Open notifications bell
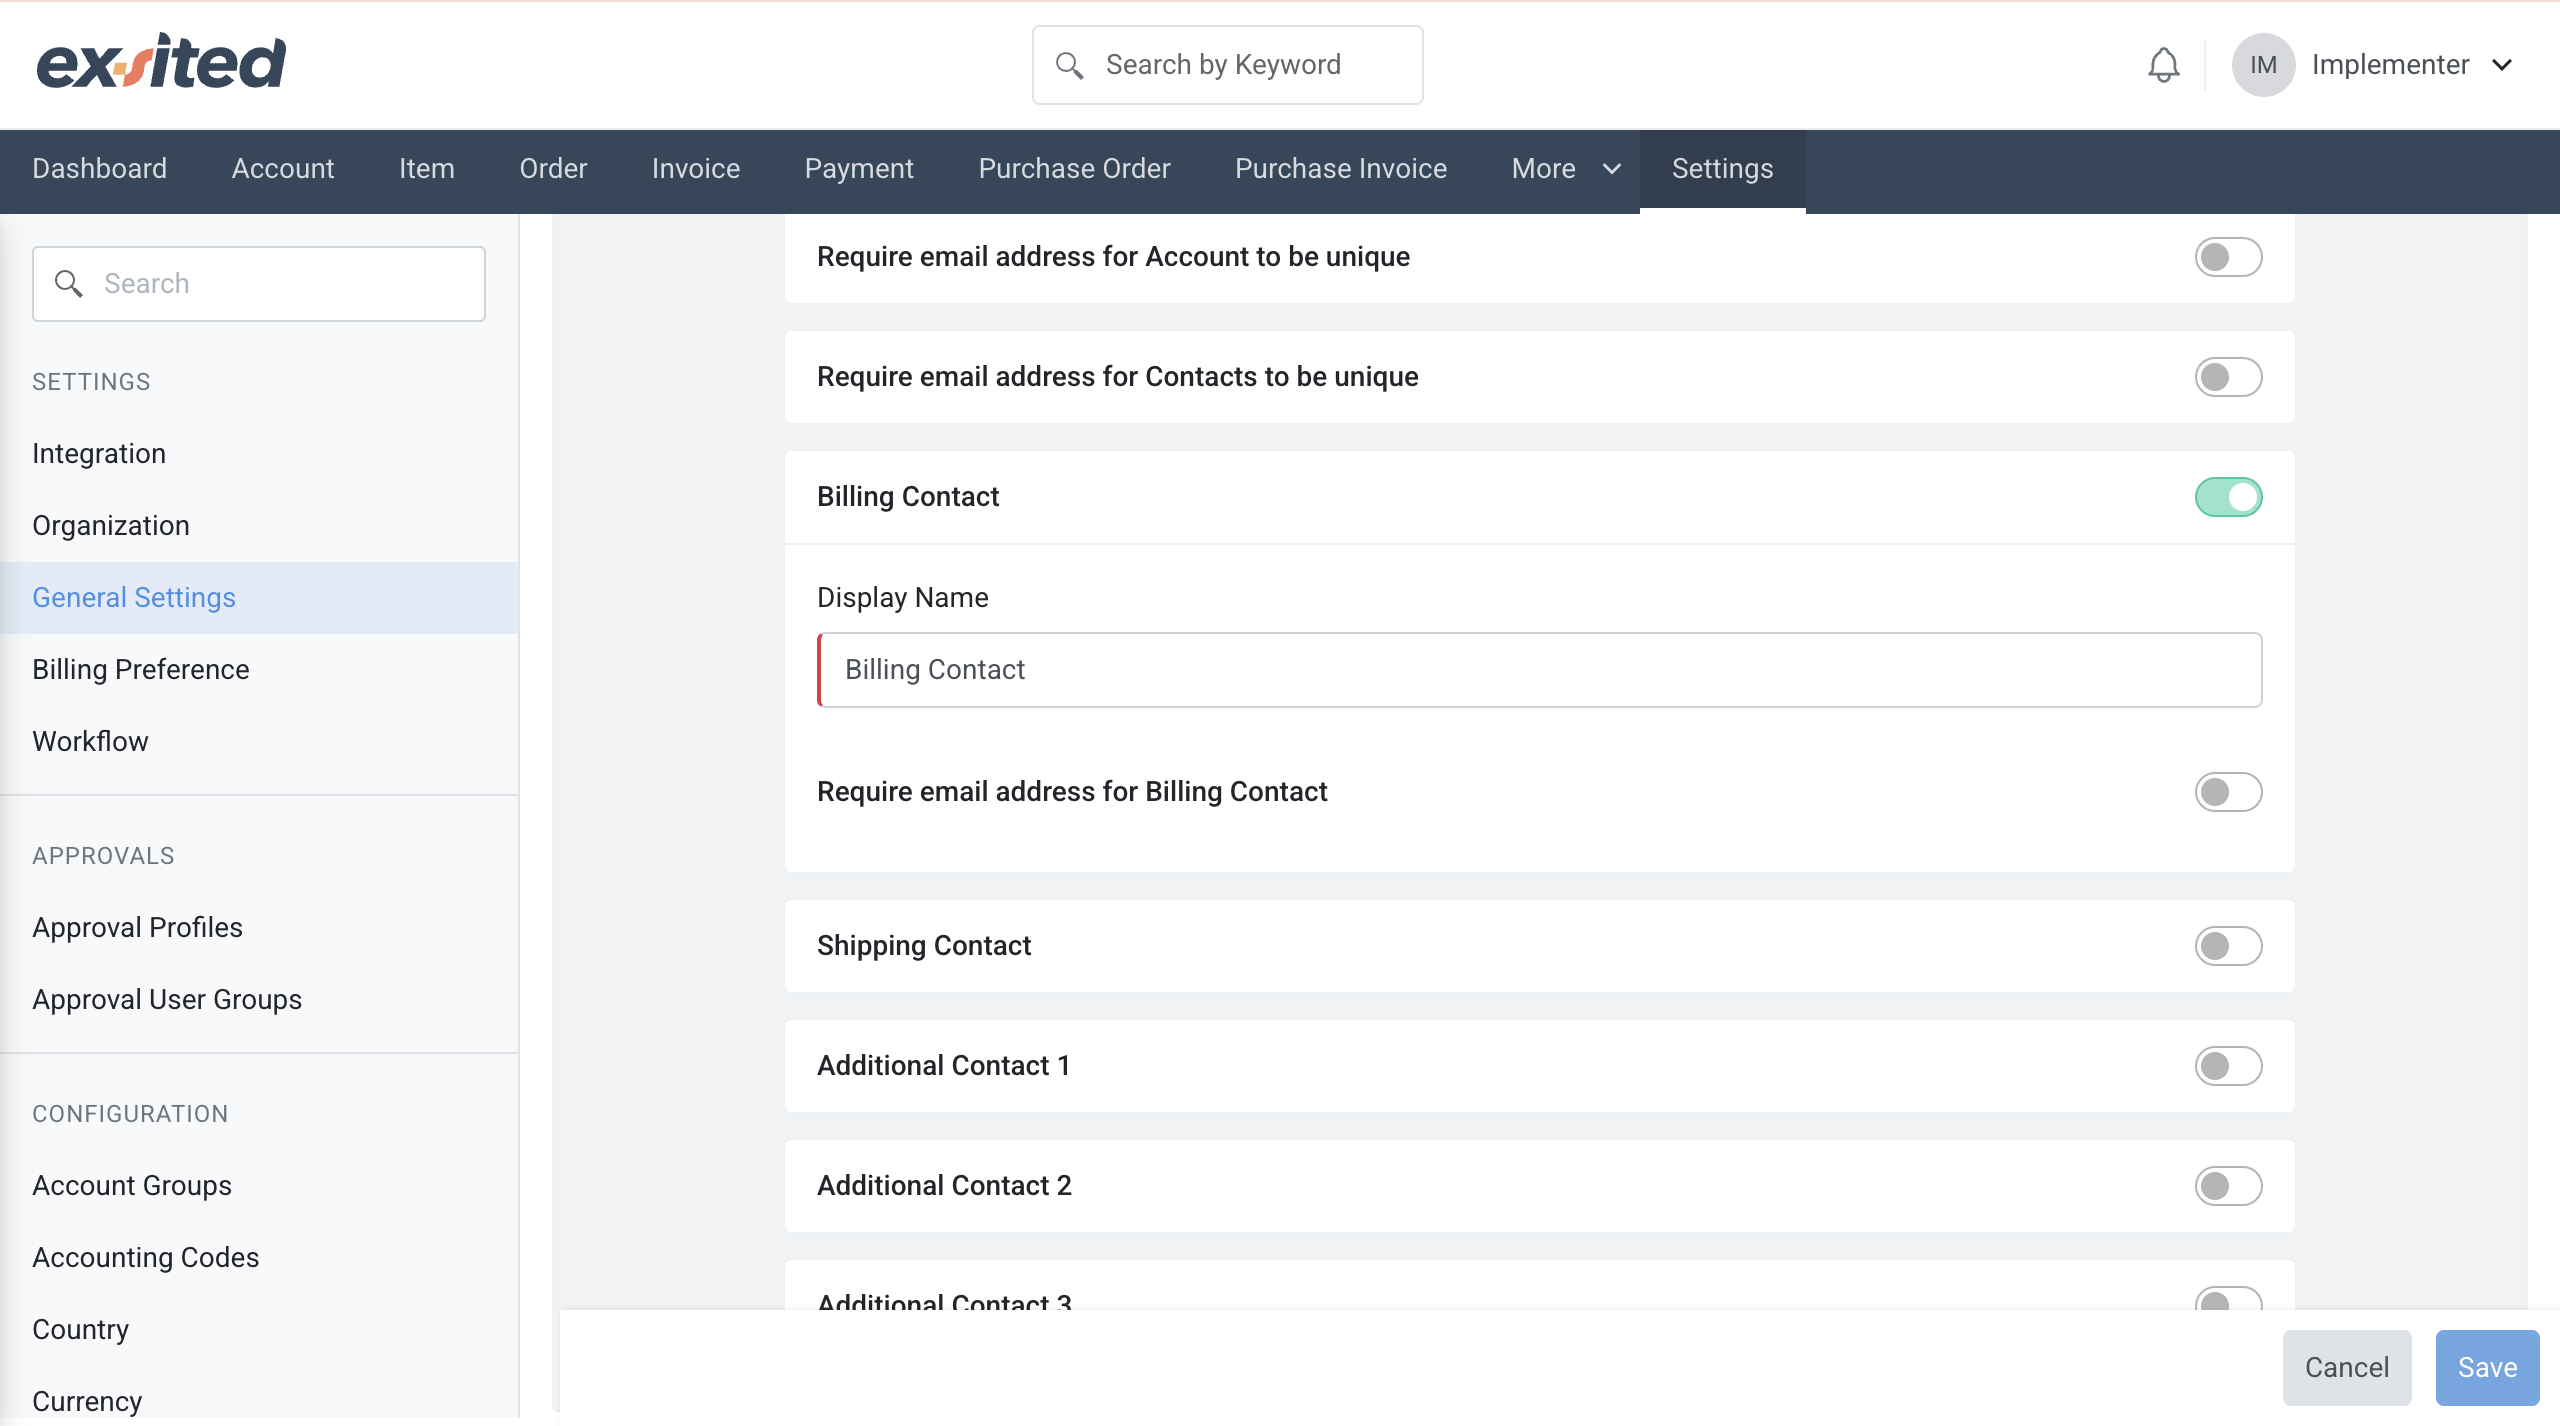Viewport: 2560px width, 1426px height. click(x=2163, y=65)
